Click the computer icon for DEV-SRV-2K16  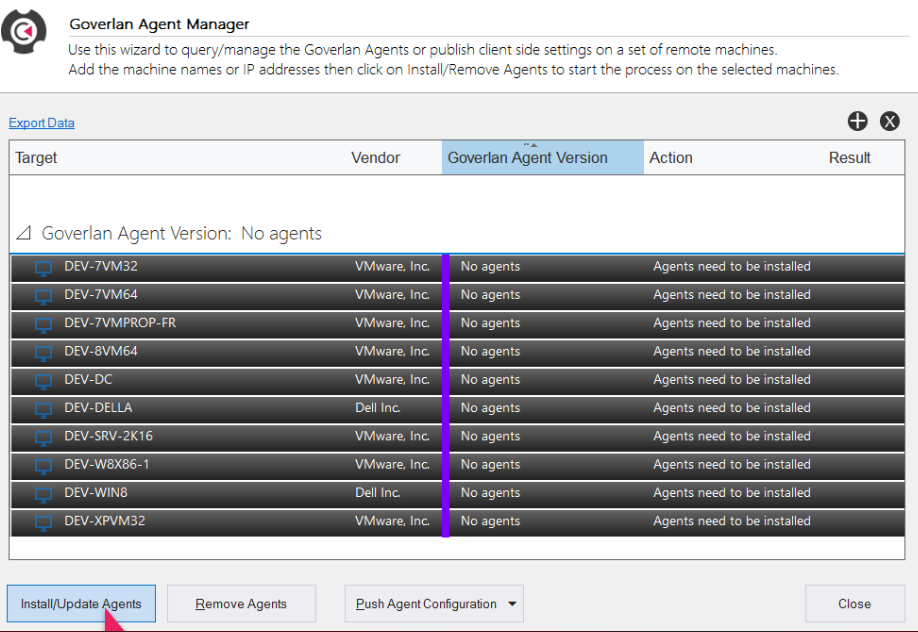click(x=43, y=438)
